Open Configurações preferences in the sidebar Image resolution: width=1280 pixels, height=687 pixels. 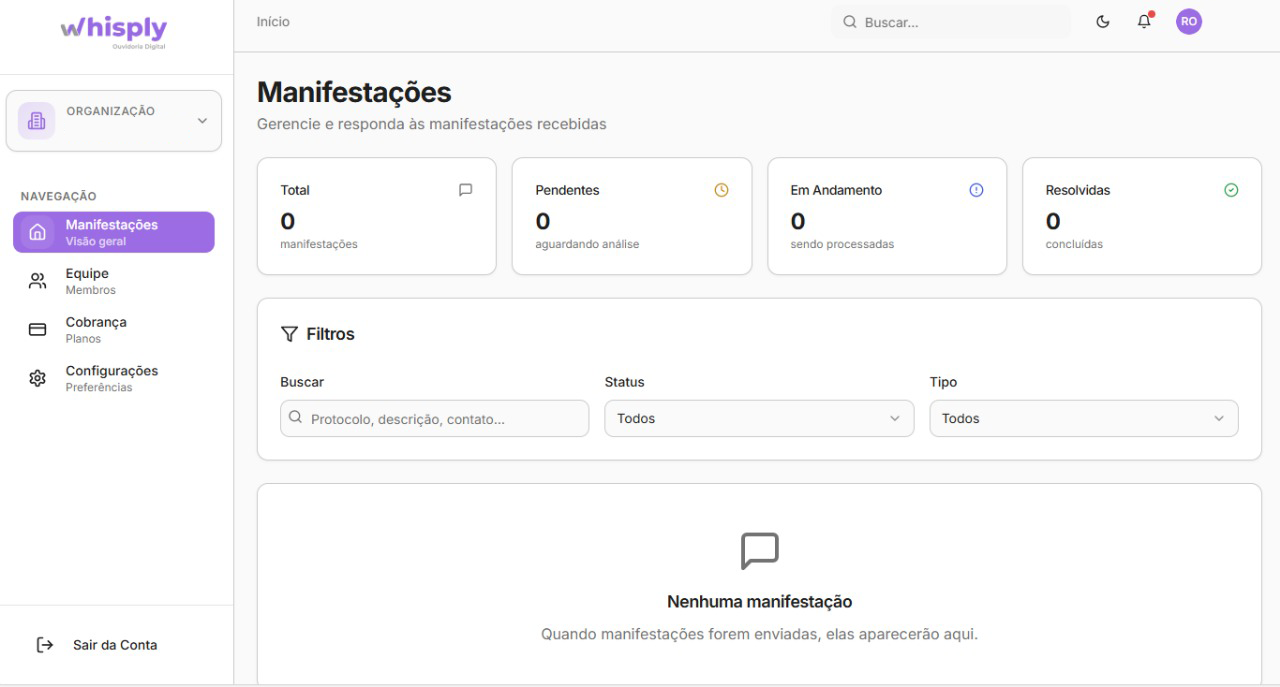pos(113,378)
